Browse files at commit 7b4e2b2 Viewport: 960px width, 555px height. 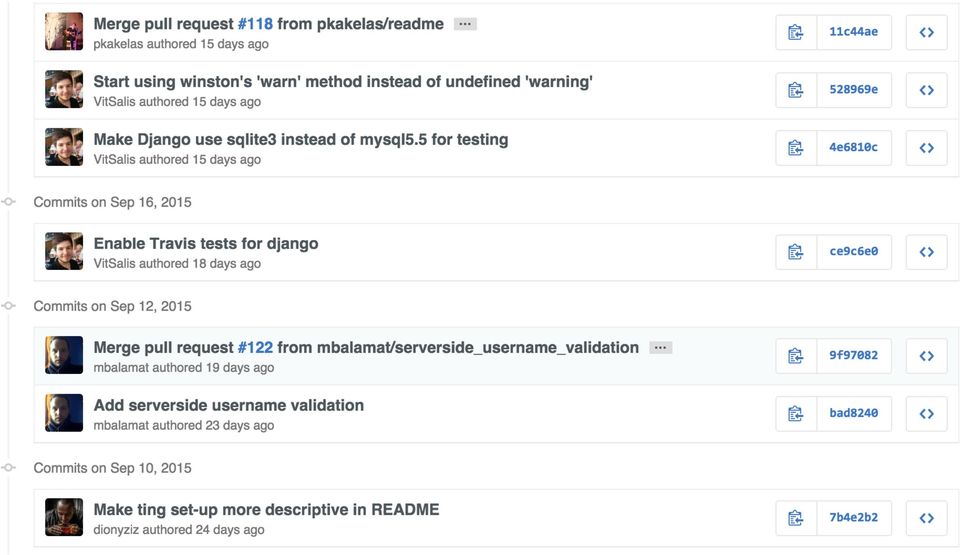926,518
